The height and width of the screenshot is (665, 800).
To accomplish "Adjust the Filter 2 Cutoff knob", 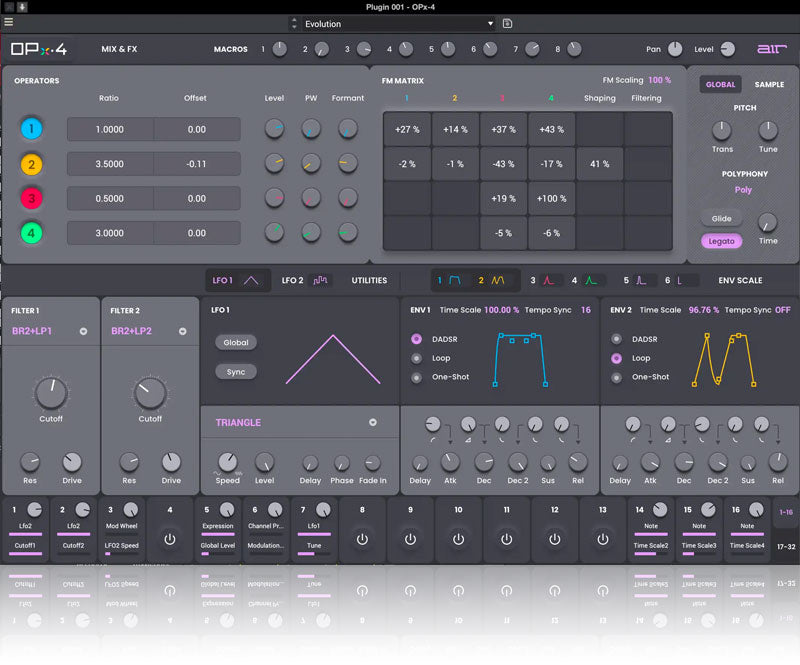I will 150,393.
